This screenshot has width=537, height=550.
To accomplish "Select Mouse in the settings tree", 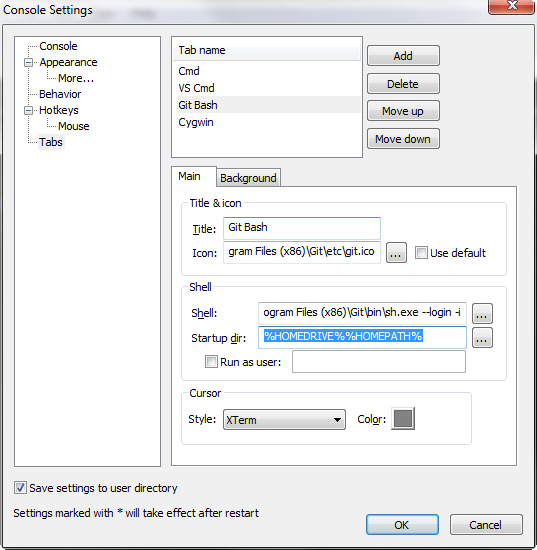I will [74, 126].
